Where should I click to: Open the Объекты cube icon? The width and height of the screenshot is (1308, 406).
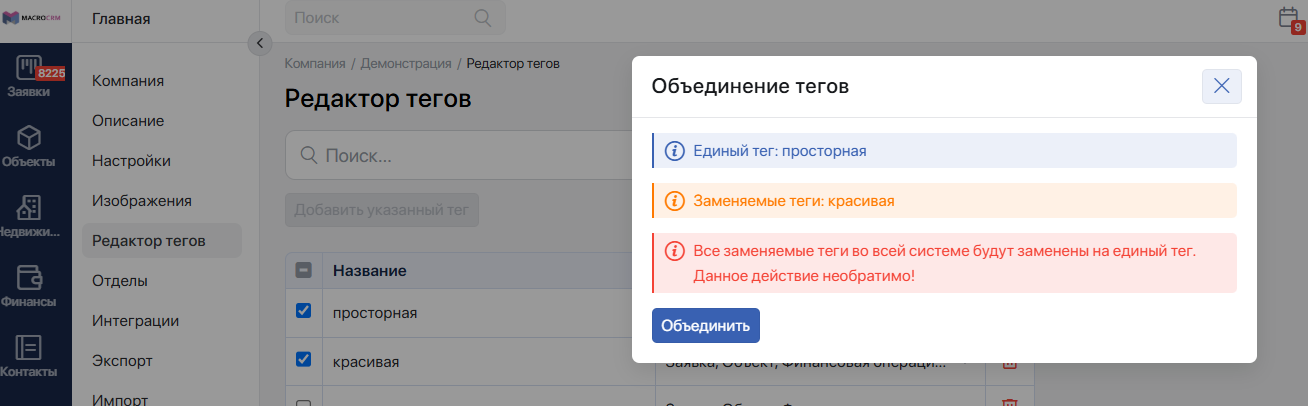(x=30, y=137)
